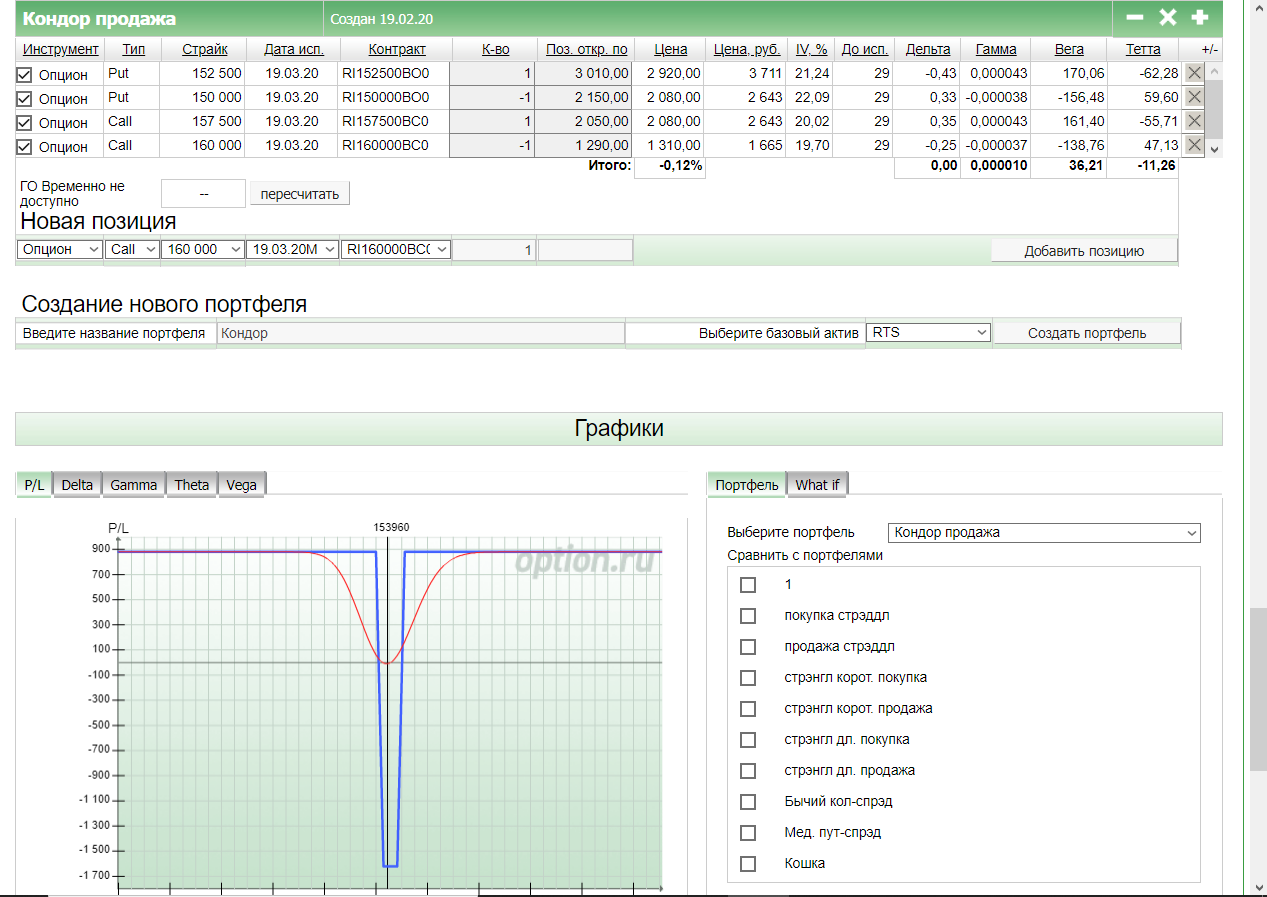This screenshot has height=897, width=1267.
Task: Click the plus icon in portfolio header
Action: click(1200, 18)
